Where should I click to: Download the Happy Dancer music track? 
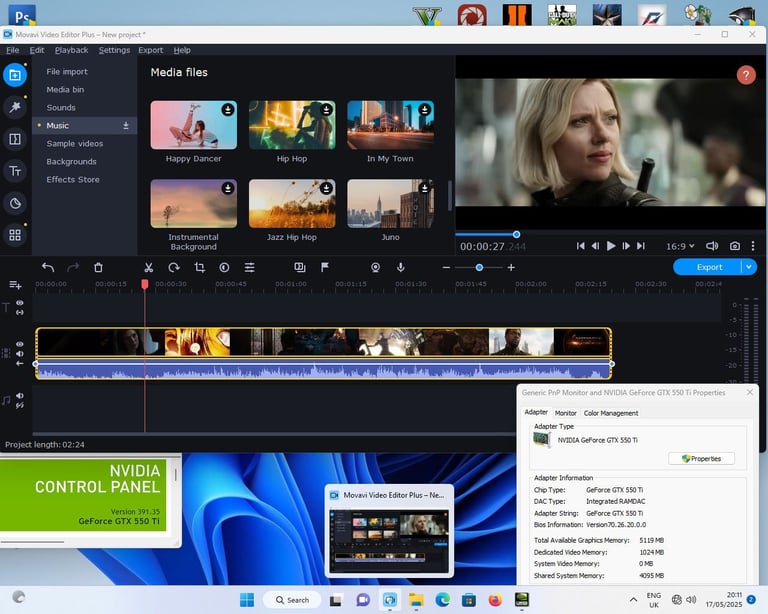point(228,110)
